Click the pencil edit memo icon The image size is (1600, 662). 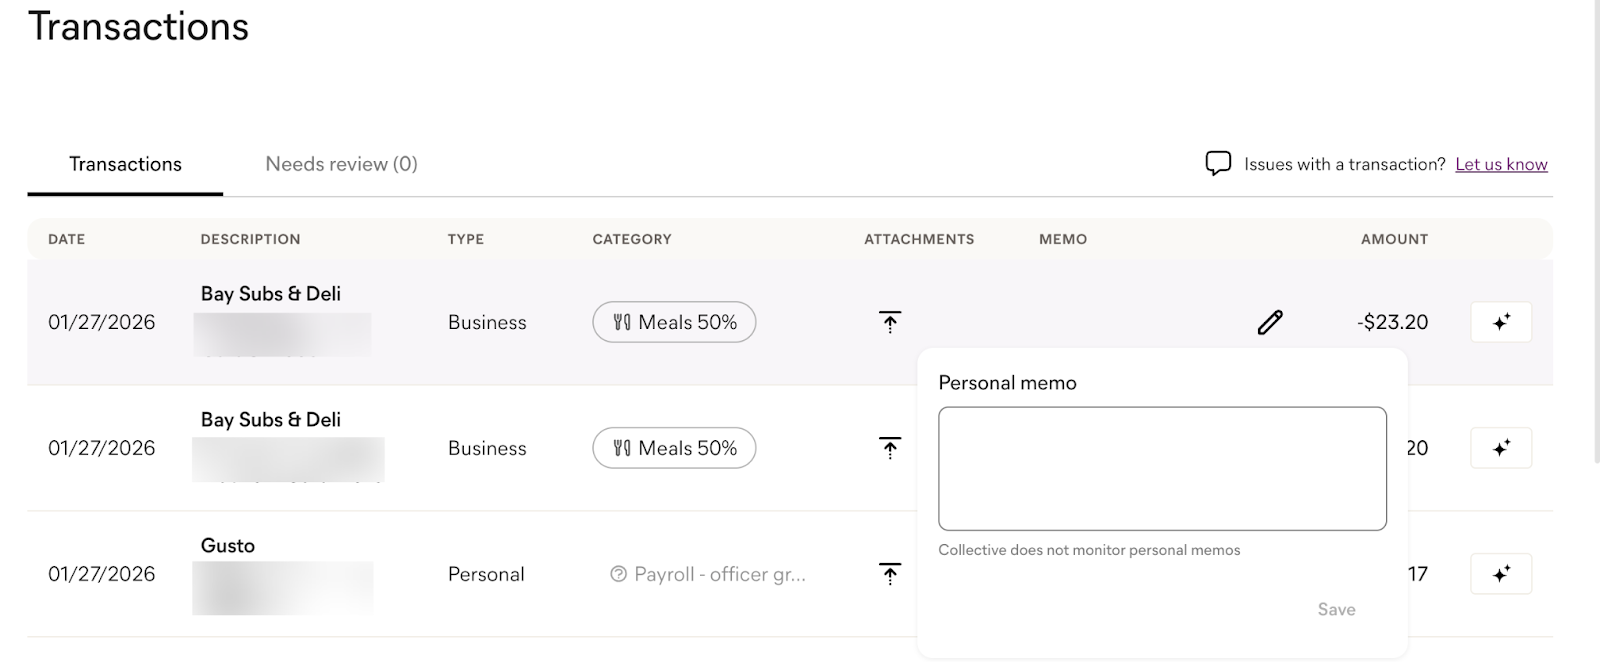[x=1270, y=322]
